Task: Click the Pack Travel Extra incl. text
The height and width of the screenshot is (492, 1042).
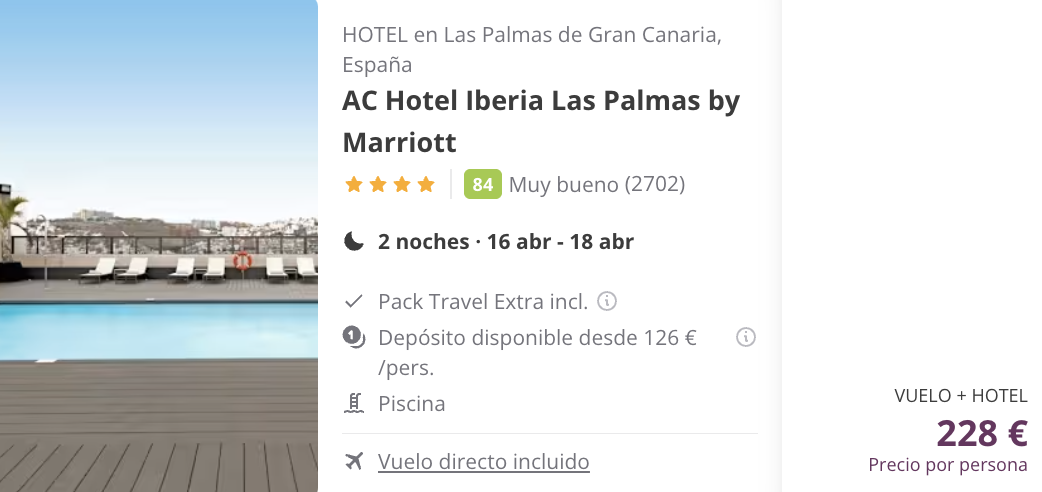Action: 483,302
